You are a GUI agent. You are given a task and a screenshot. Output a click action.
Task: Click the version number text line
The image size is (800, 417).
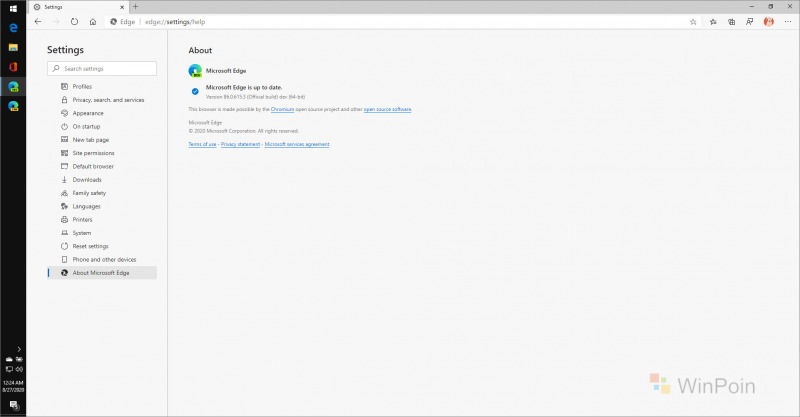tap(256, 97)
